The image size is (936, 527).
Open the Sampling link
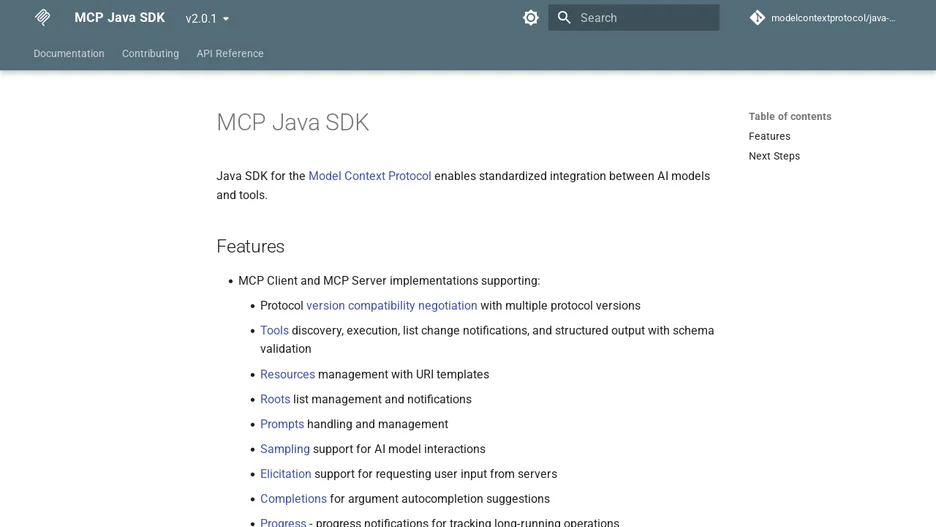[285, 449]
